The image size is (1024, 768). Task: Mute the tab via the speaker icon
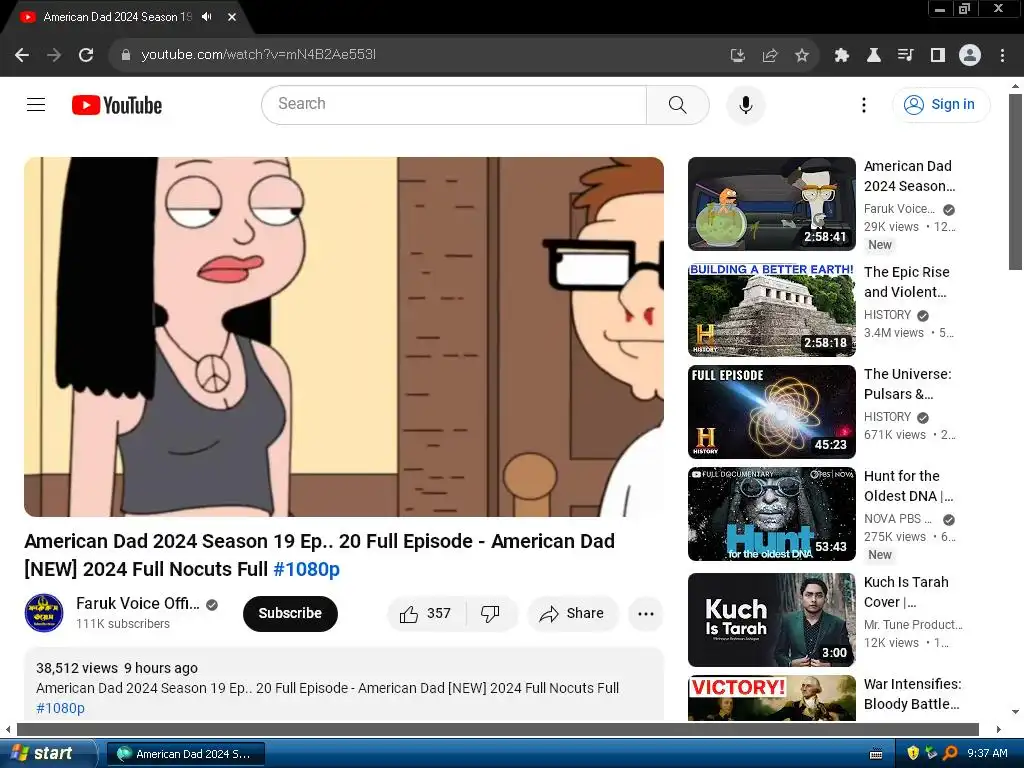207,17
